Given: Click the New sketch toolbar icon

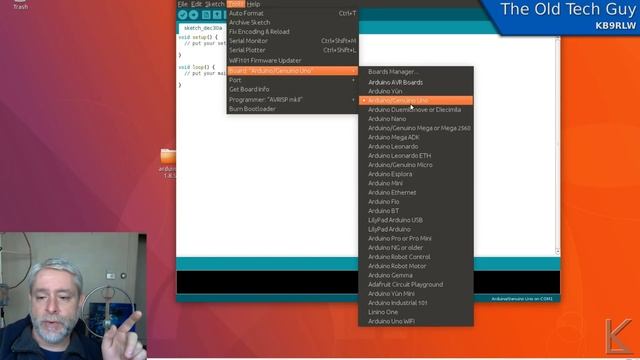Looking at the screenshot, I should pos(206,15).
